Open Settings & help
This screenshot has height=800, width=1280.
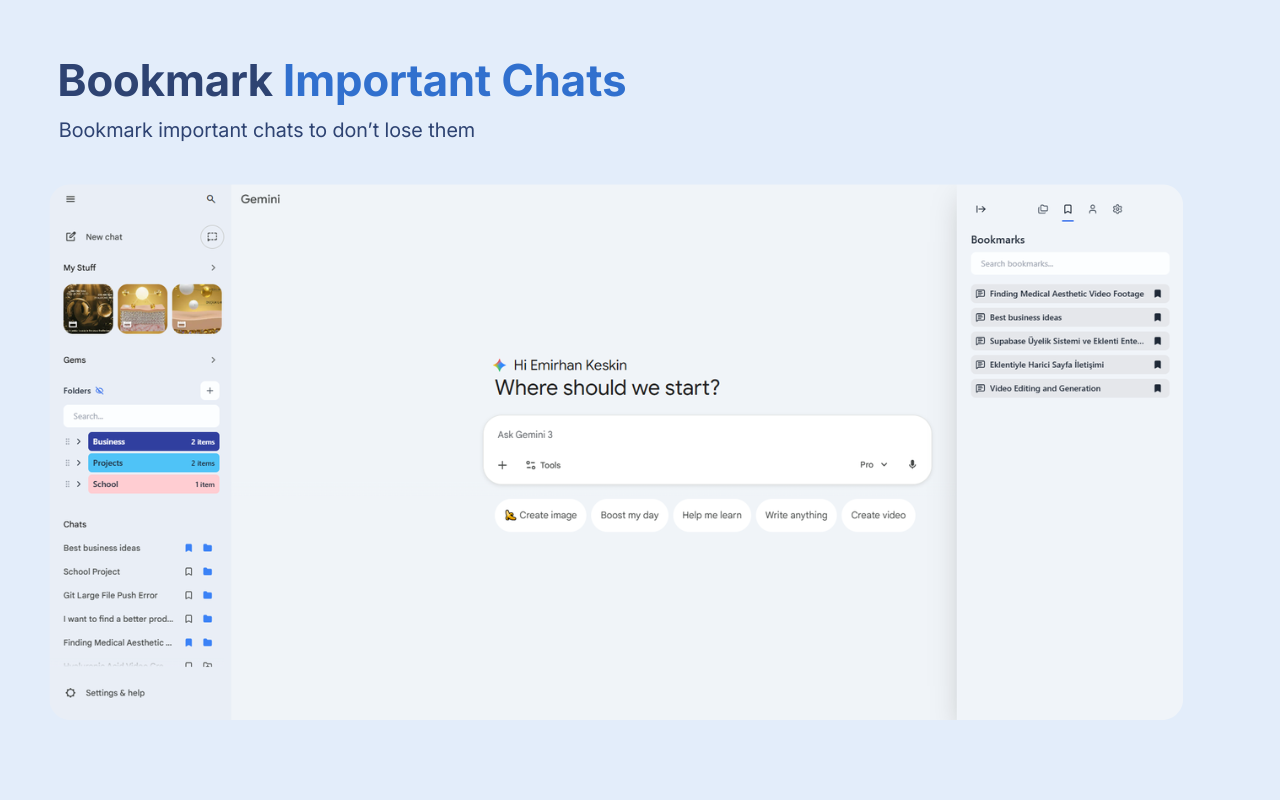[105, 693]
